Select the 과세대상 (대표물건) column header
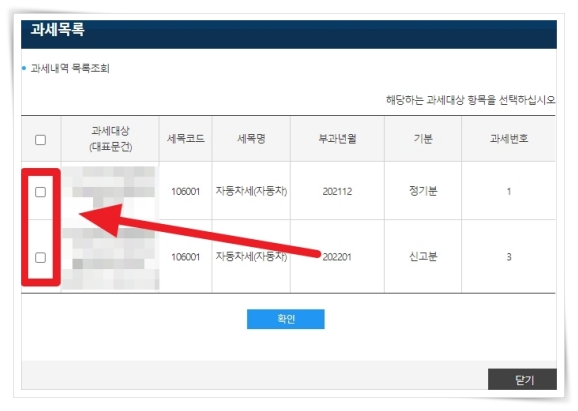 pos(110,139)
